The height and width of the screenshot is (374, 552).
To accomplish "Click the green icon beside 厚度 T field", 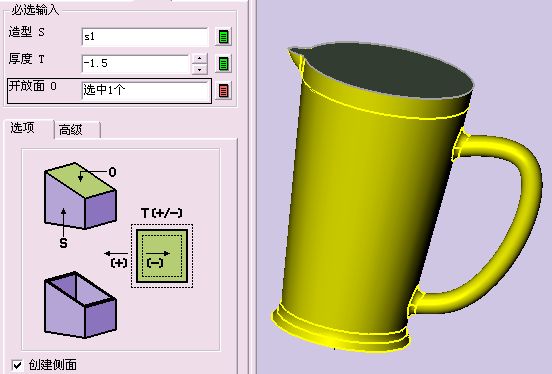I will click(223, 64).
